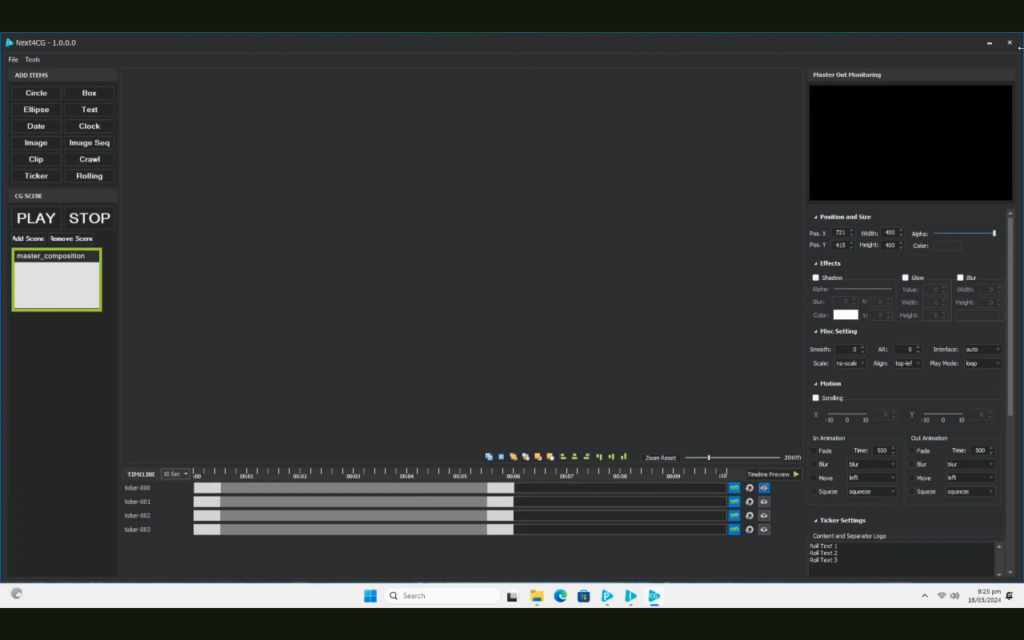Viewport: 1024px width, 640px height.
Task: Align items to horizontal center
Action: (x=575, y=456)
